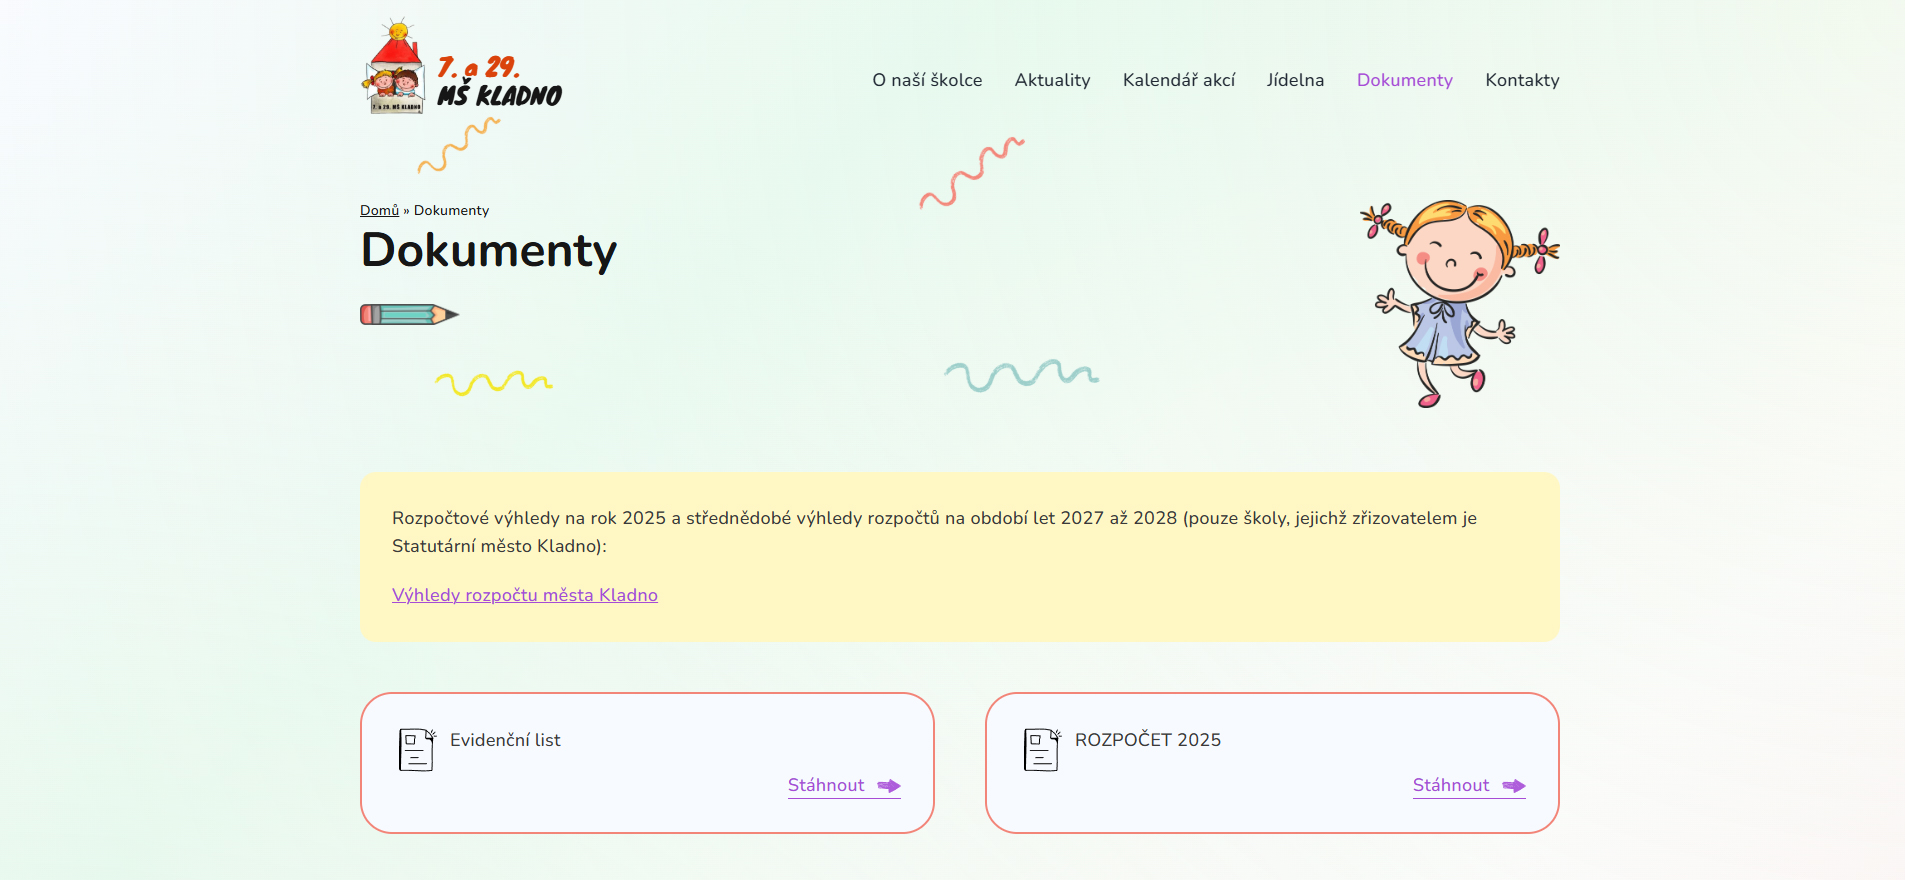
Task: Download the Evidenční list via Stáhnout
Action: [x=826, y=785]
